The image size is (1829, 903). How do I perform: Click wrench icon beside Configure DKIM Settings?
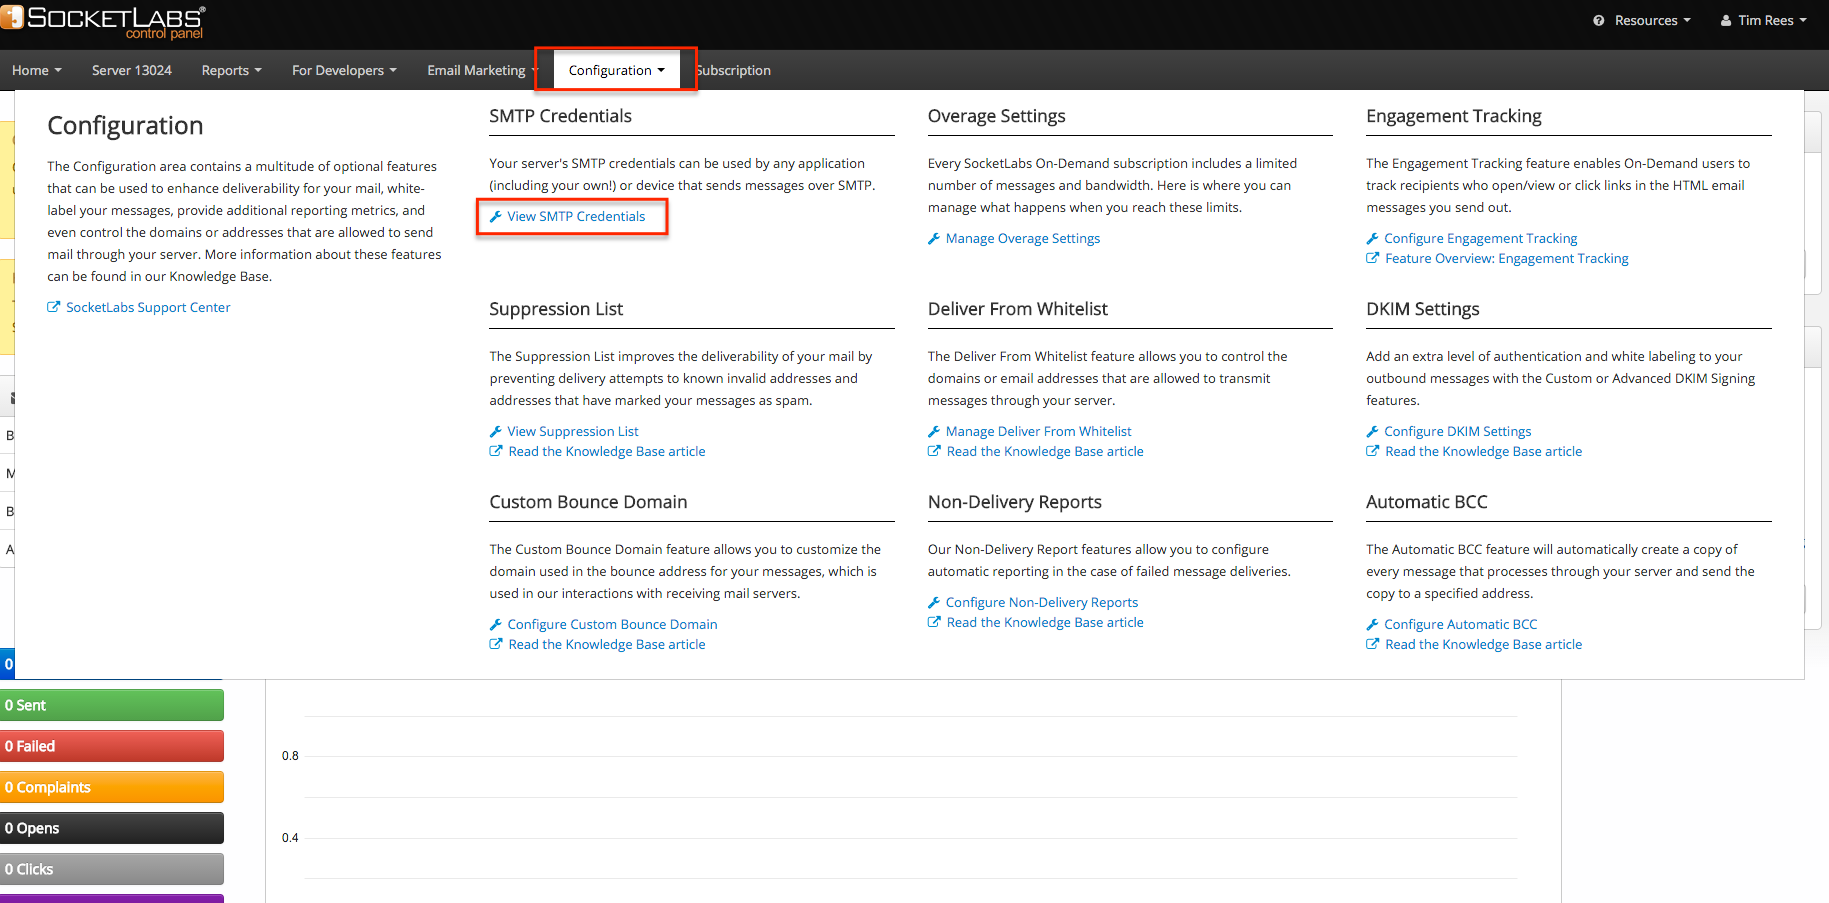(x=1372, y=431)
